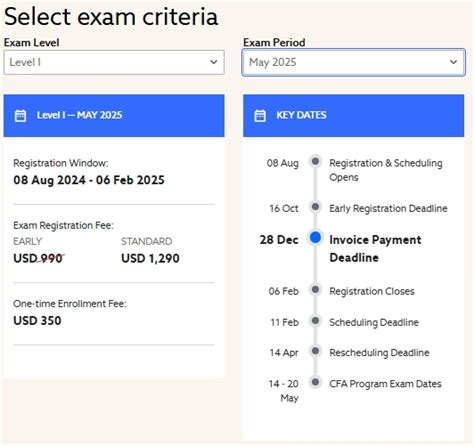Click the 06 Feb timeline dot

pyautogui.click(x=315, y=289)
